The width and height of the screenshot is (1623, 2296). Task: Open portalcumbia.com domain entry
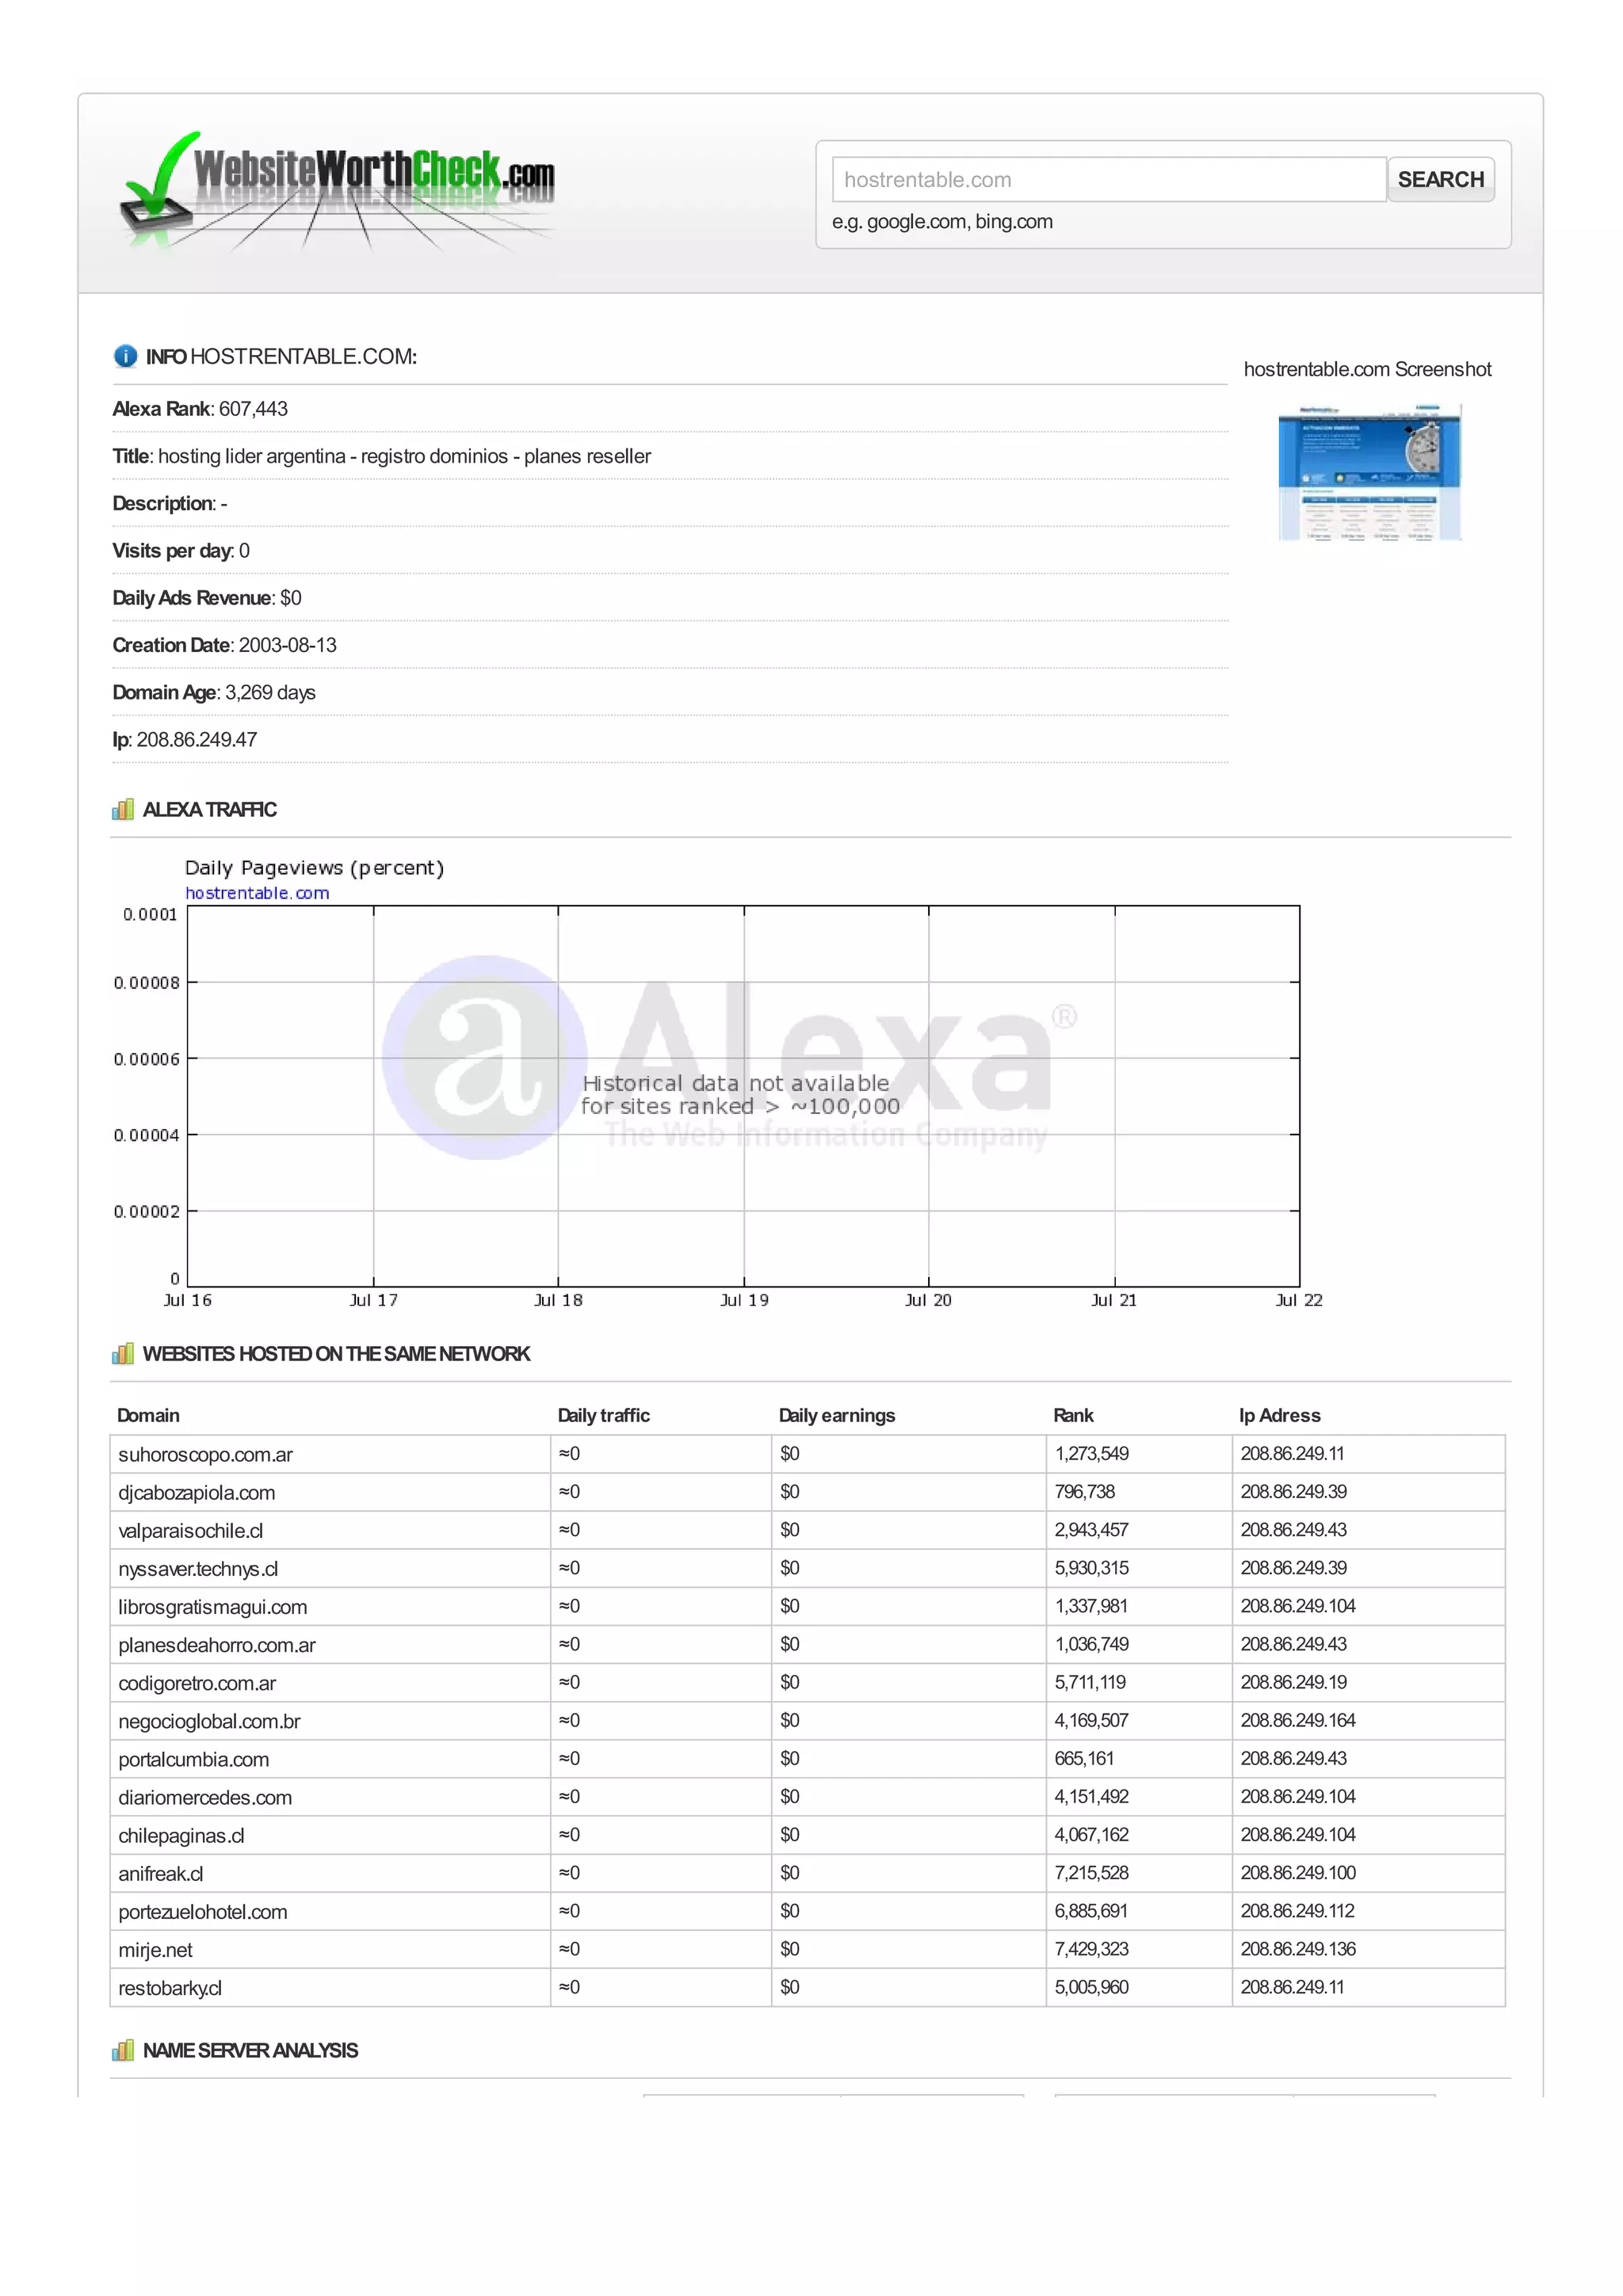pyautogui.click(x=193, y=1759)
